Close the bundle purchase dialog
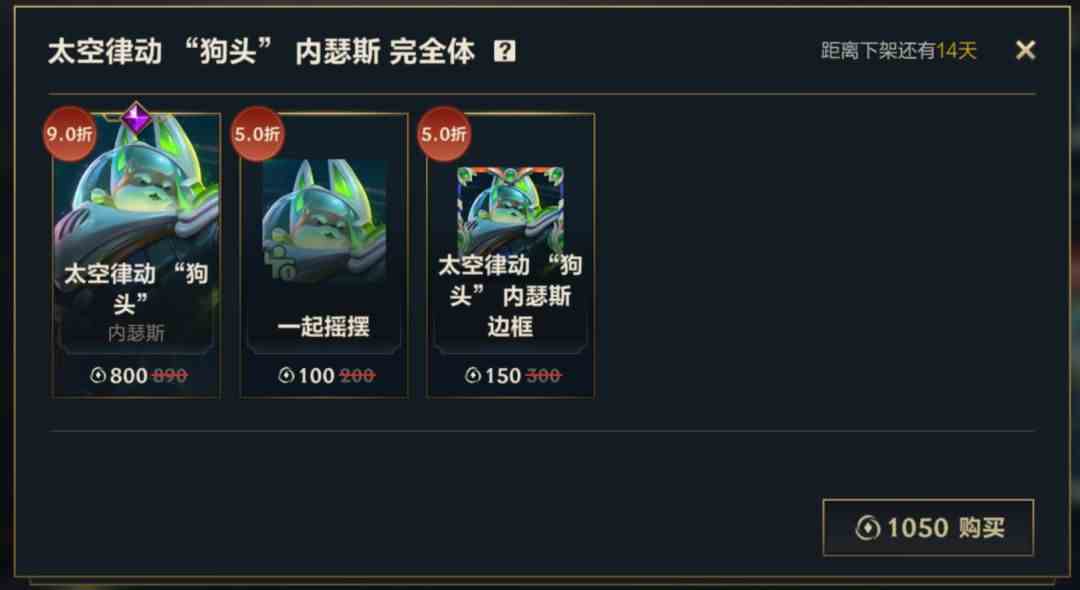Image resolution: width=1080 pixels, height=590 pixels. click(1025, 50)
